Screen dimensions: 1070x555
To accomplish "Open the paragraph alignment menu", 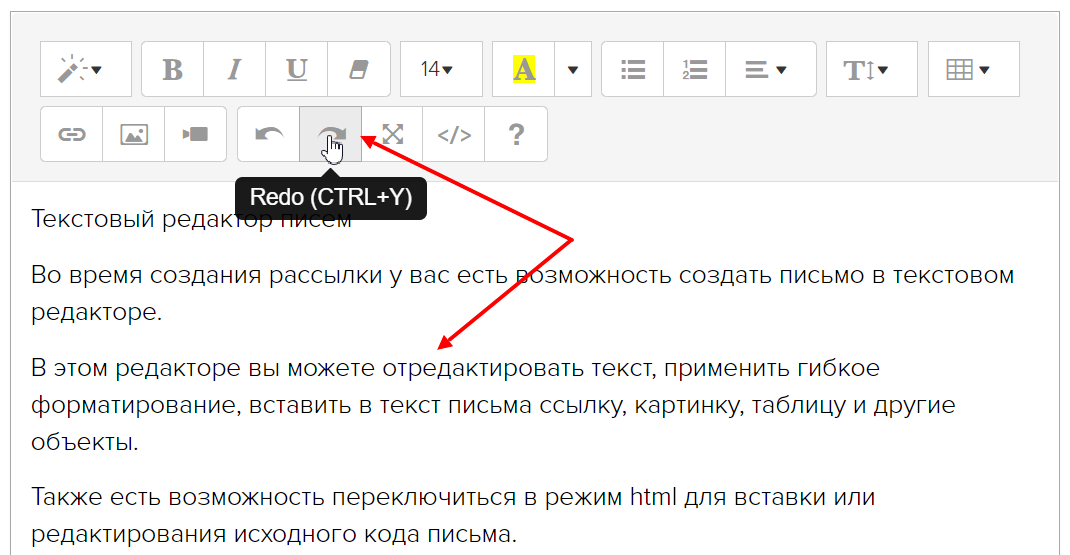I will [770, 69].
